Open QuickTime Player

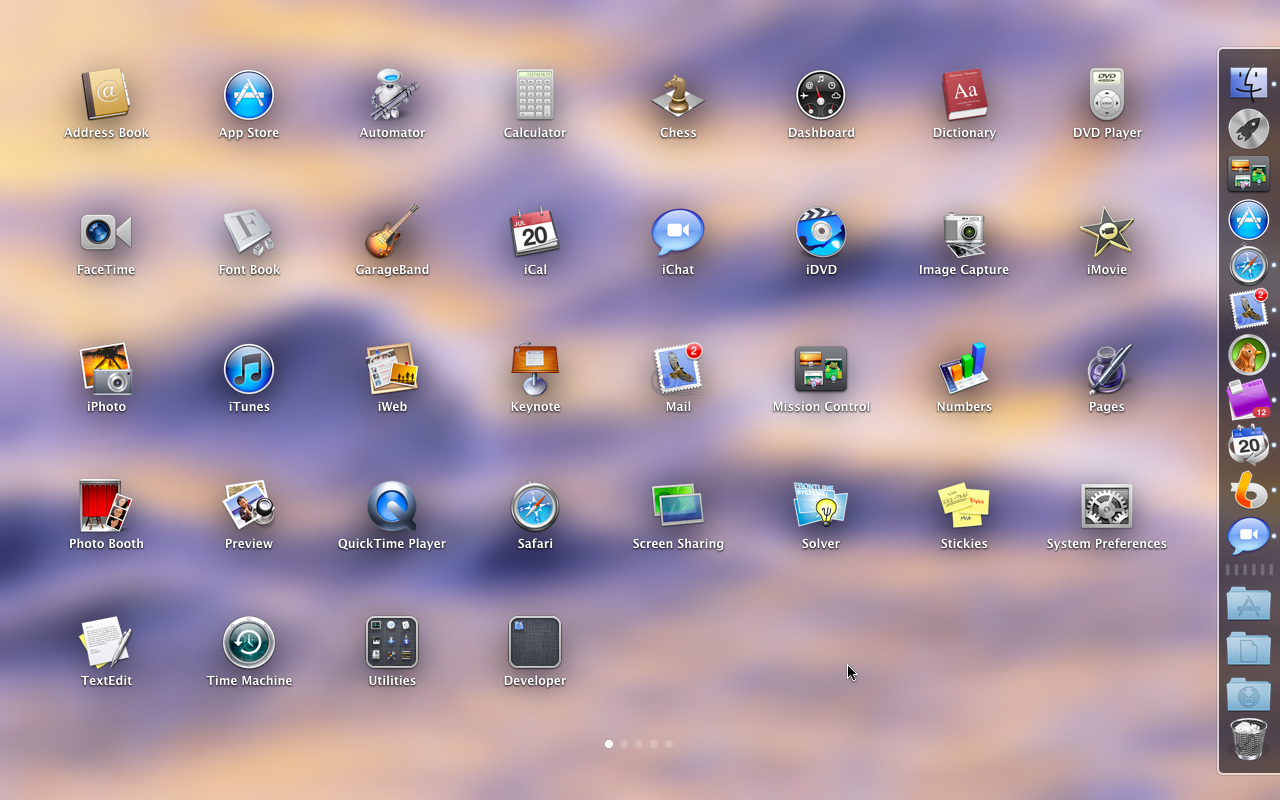point(392,506)
